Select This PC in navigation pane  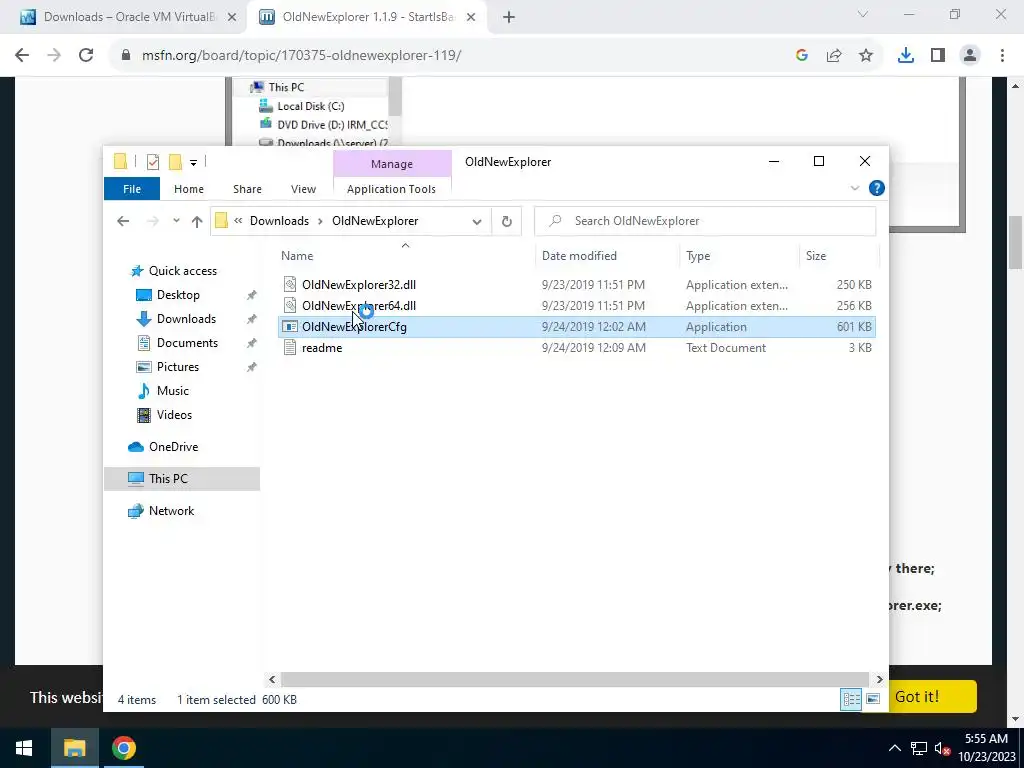[168, 479]
